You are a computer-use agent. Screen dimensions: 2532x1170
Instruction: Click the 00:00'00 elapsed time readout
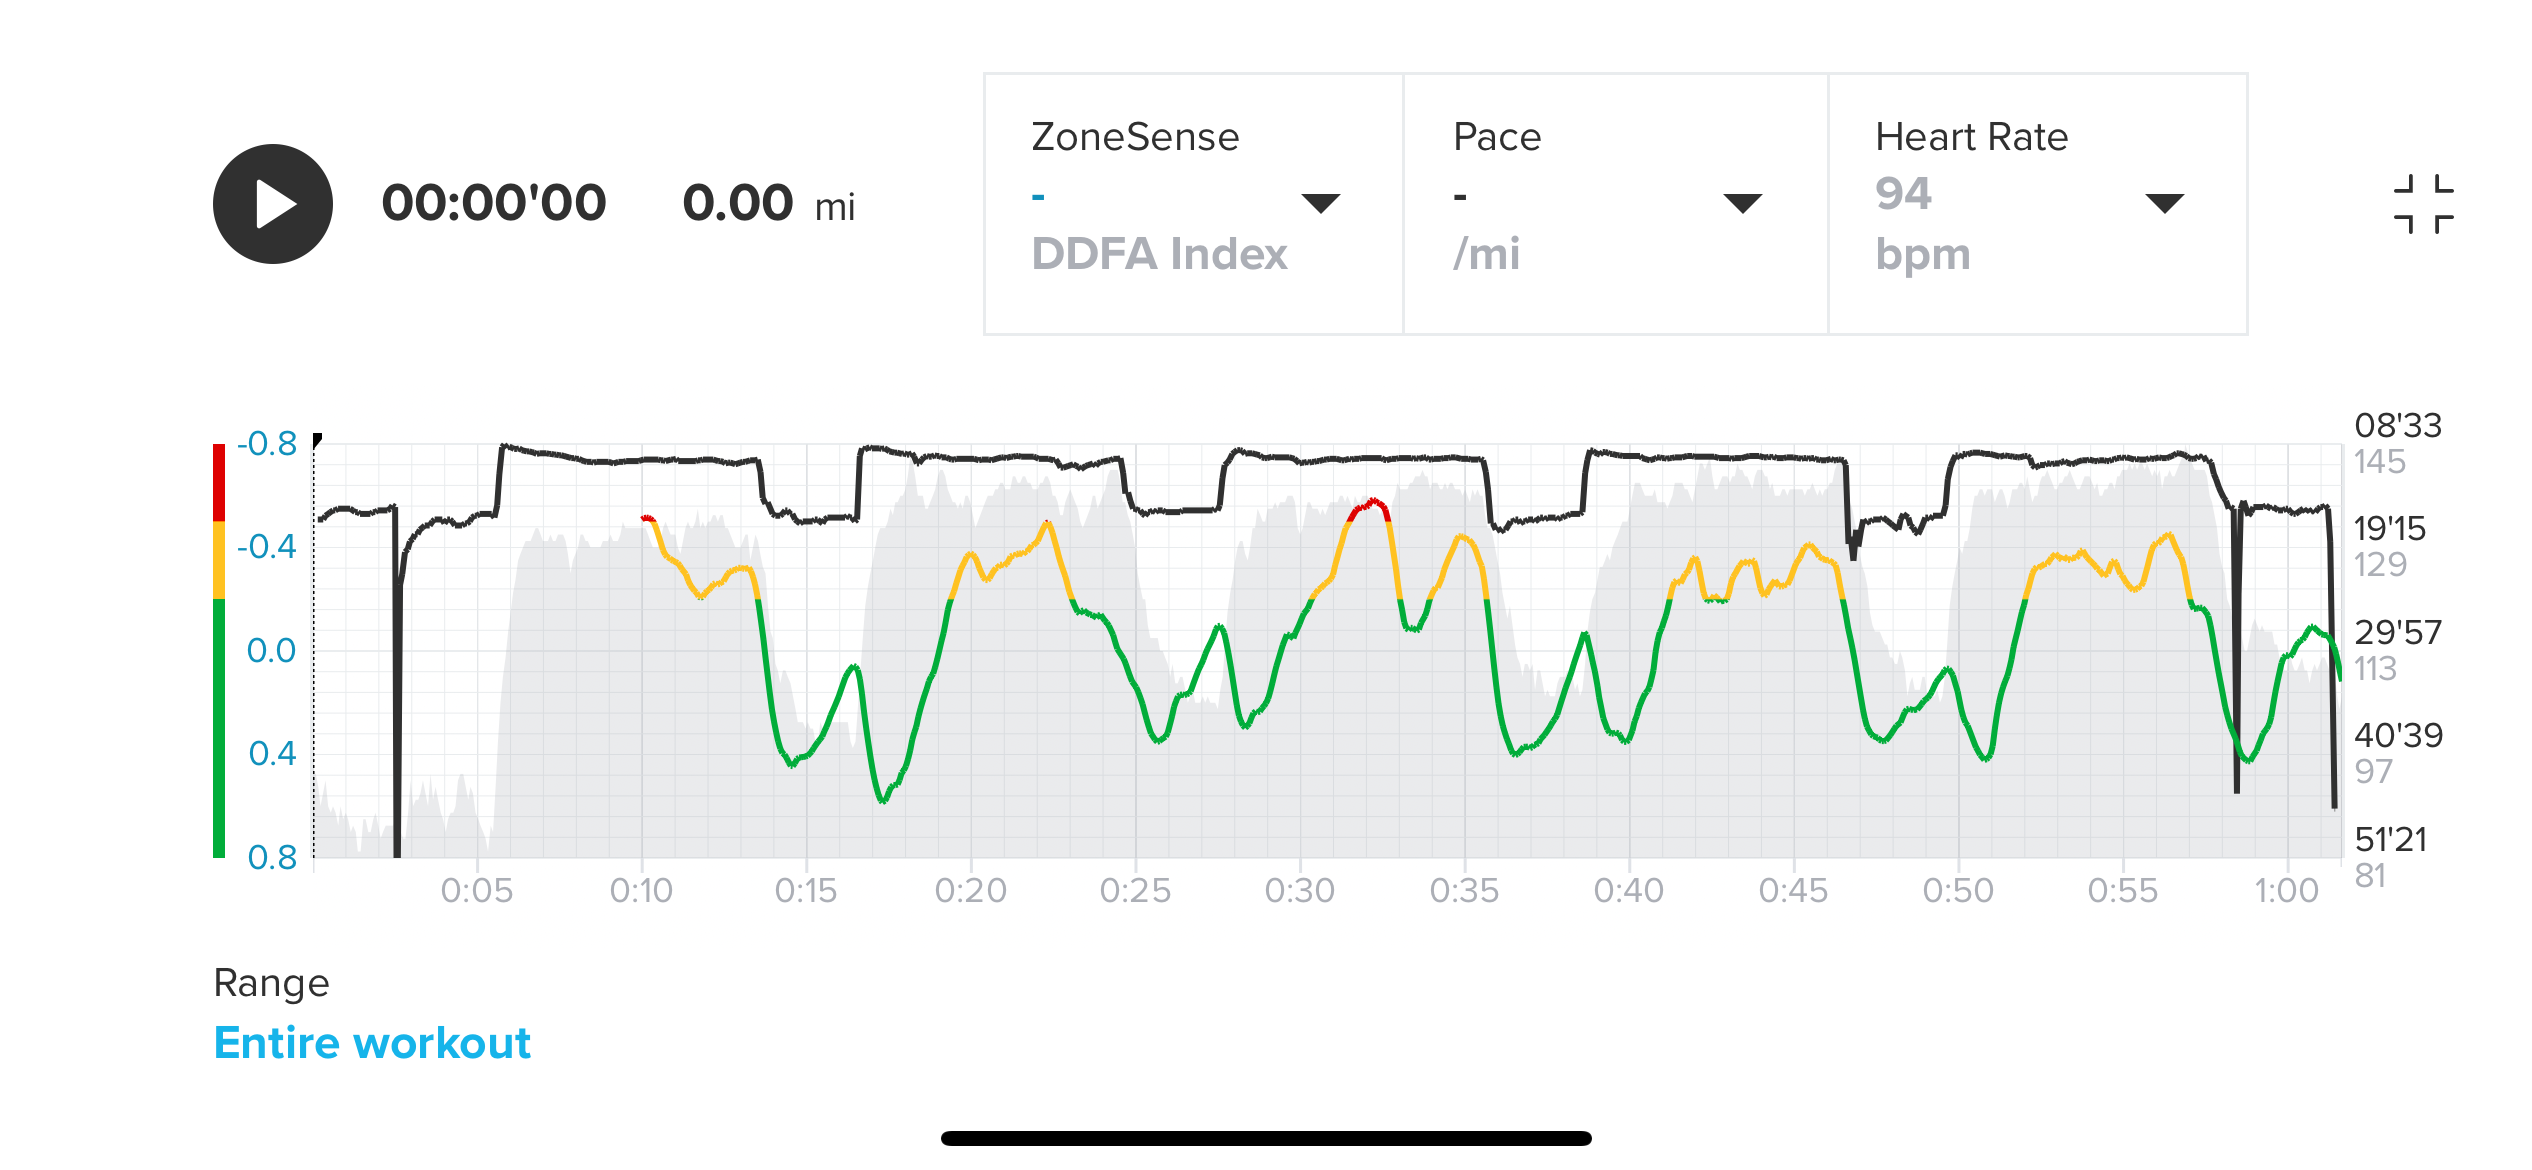click(494, 203)
